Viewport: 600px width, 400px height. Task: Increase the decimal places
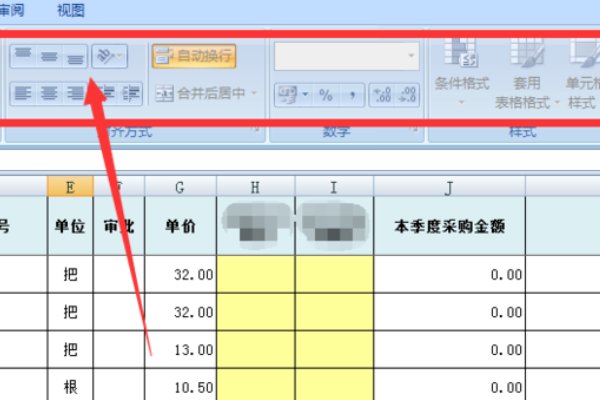pos(382,95)
